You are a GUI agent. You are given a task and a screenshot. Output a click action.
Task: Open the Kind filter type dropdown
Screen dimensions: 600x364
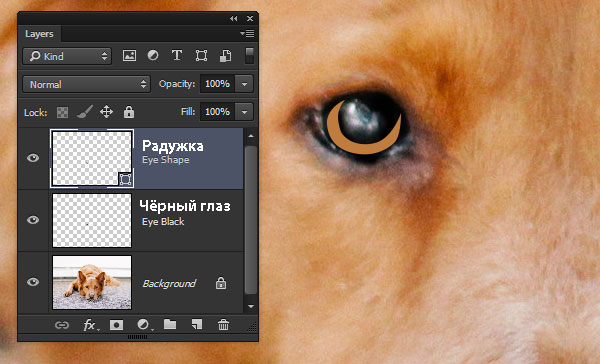67,56
